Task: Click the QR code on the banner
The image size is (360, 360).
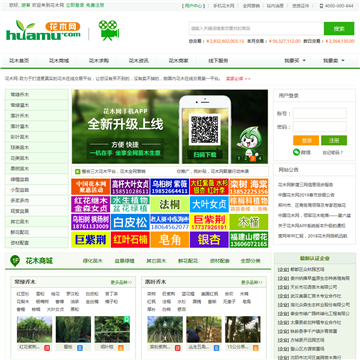Action: [x=205, y=130]
